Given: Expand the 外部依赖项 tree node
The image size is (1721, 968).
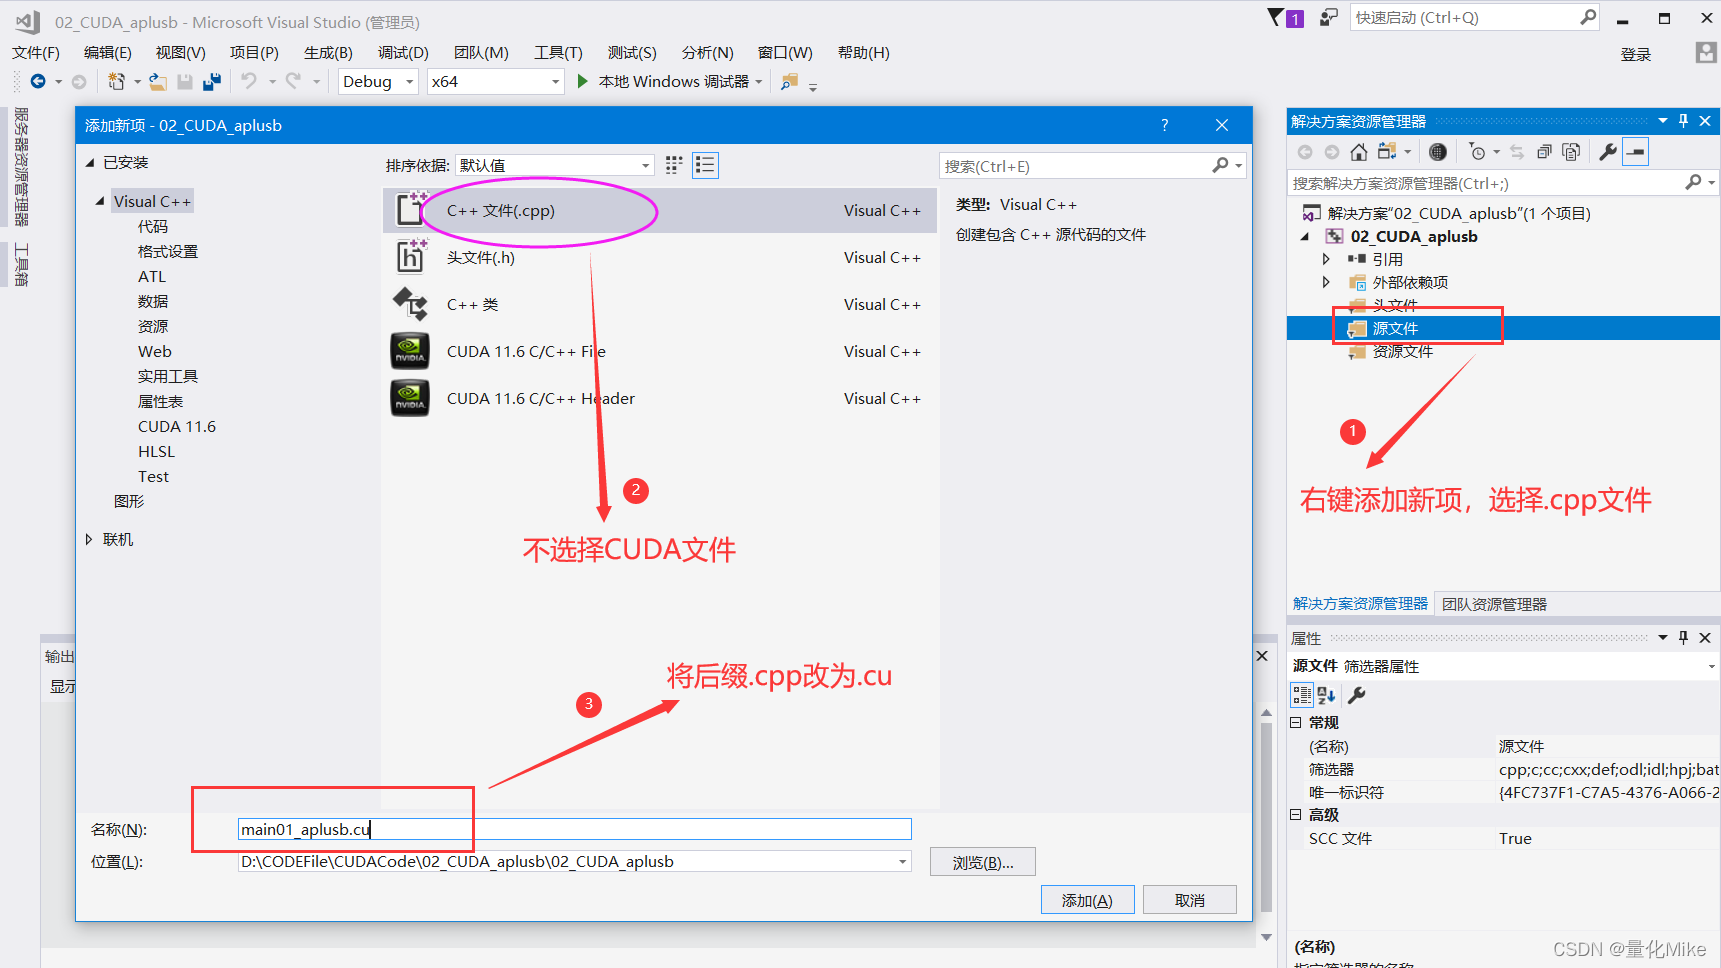Looking at the screenshot, I should pos(1326,282).
